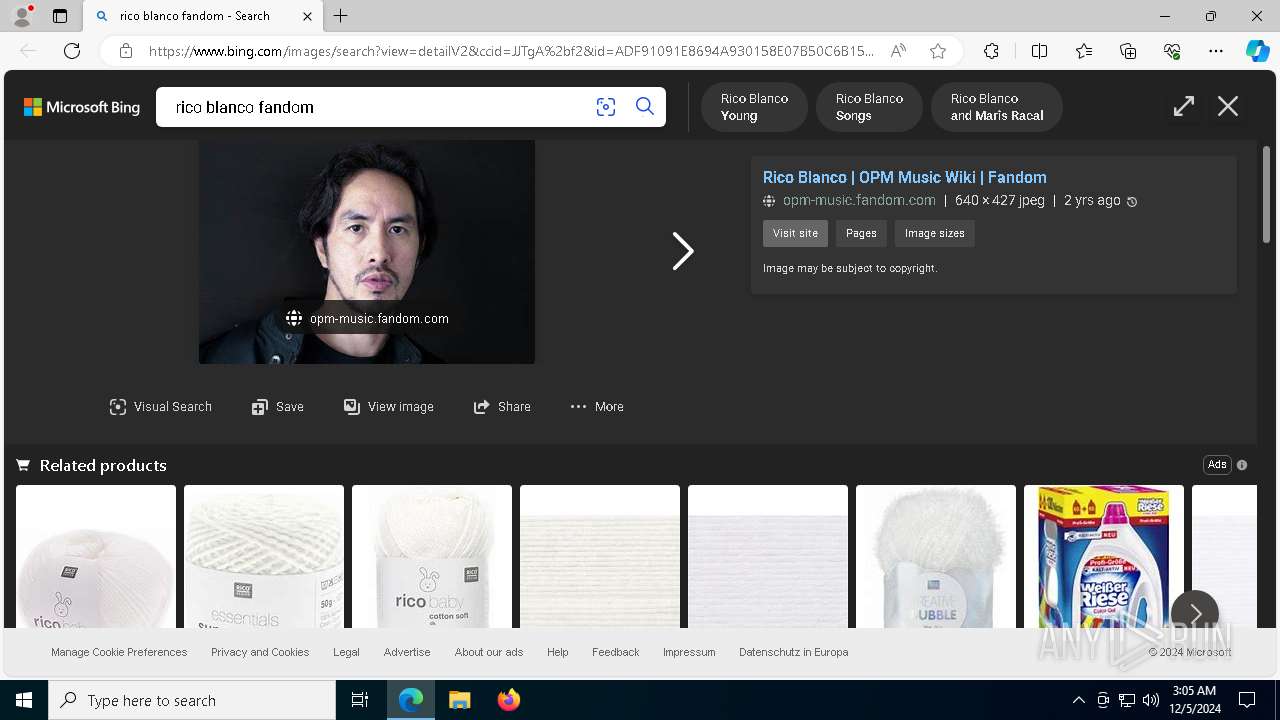Refresh the page in Edge
Screen dimensions: 1280x720
pos(72,51)
